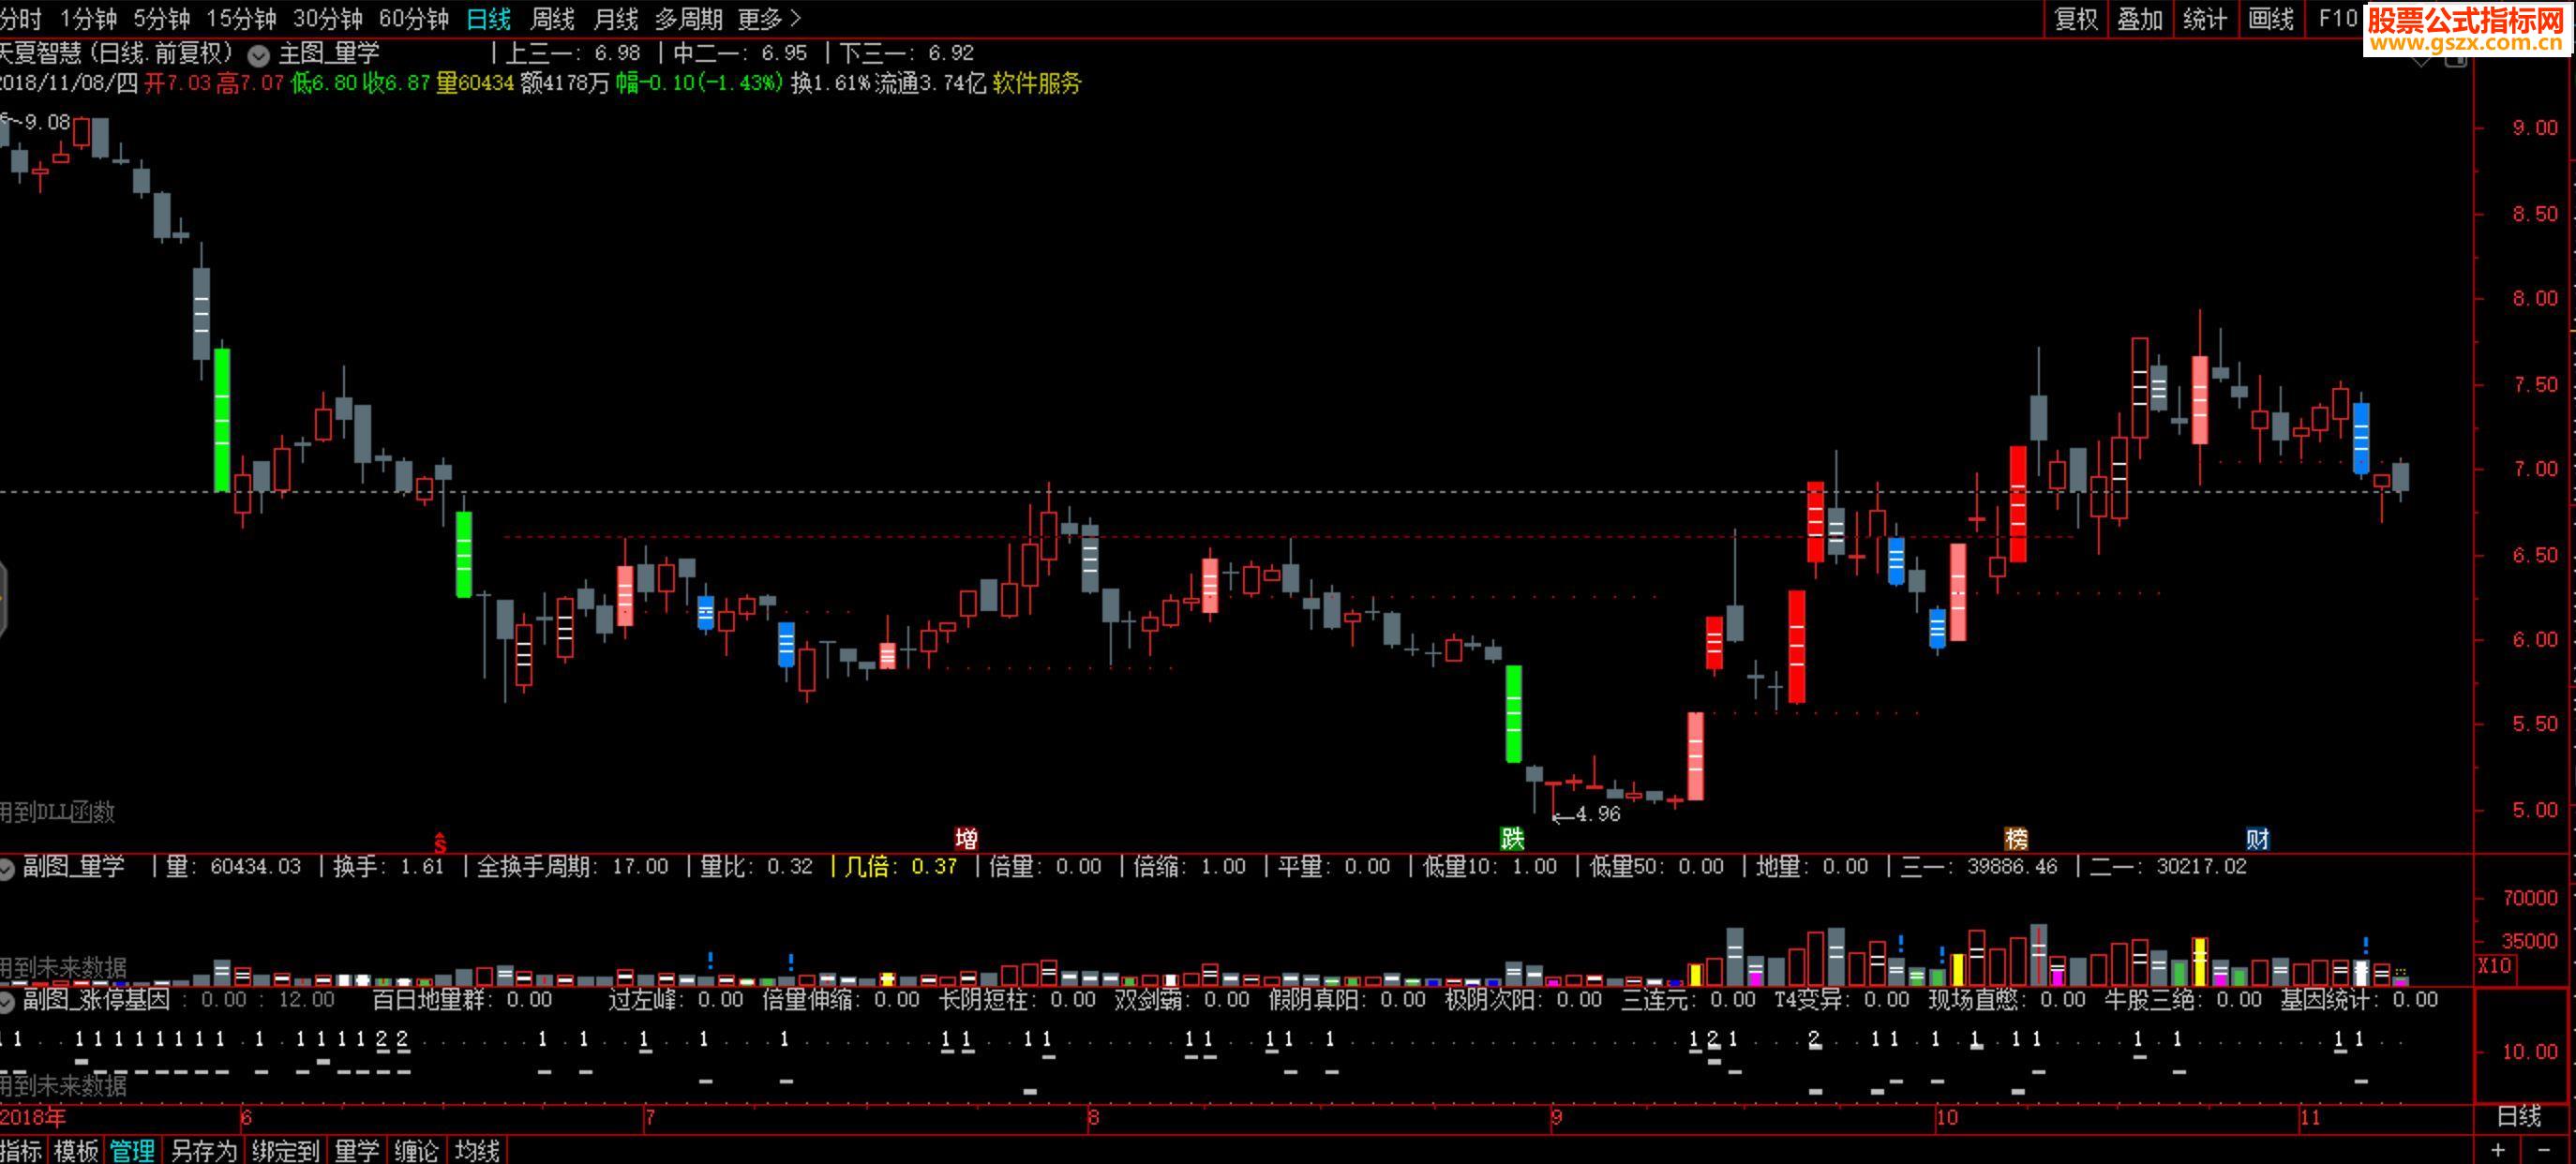Expand the 更多 periods menu
2576x1164 pixels.
tap(770, 18)
